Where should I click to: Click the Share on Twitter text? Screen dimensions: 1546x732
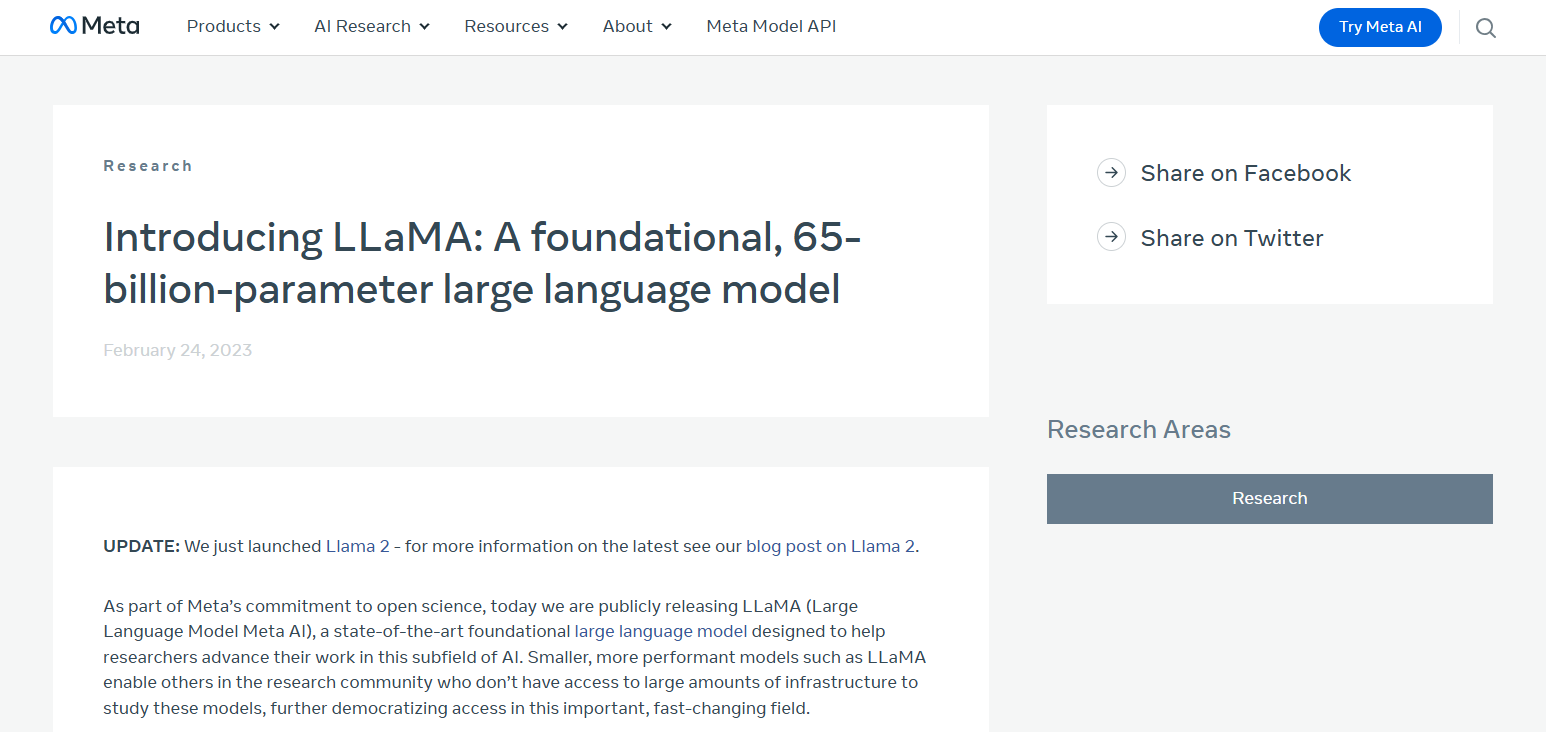click(x=1232, y=238)
